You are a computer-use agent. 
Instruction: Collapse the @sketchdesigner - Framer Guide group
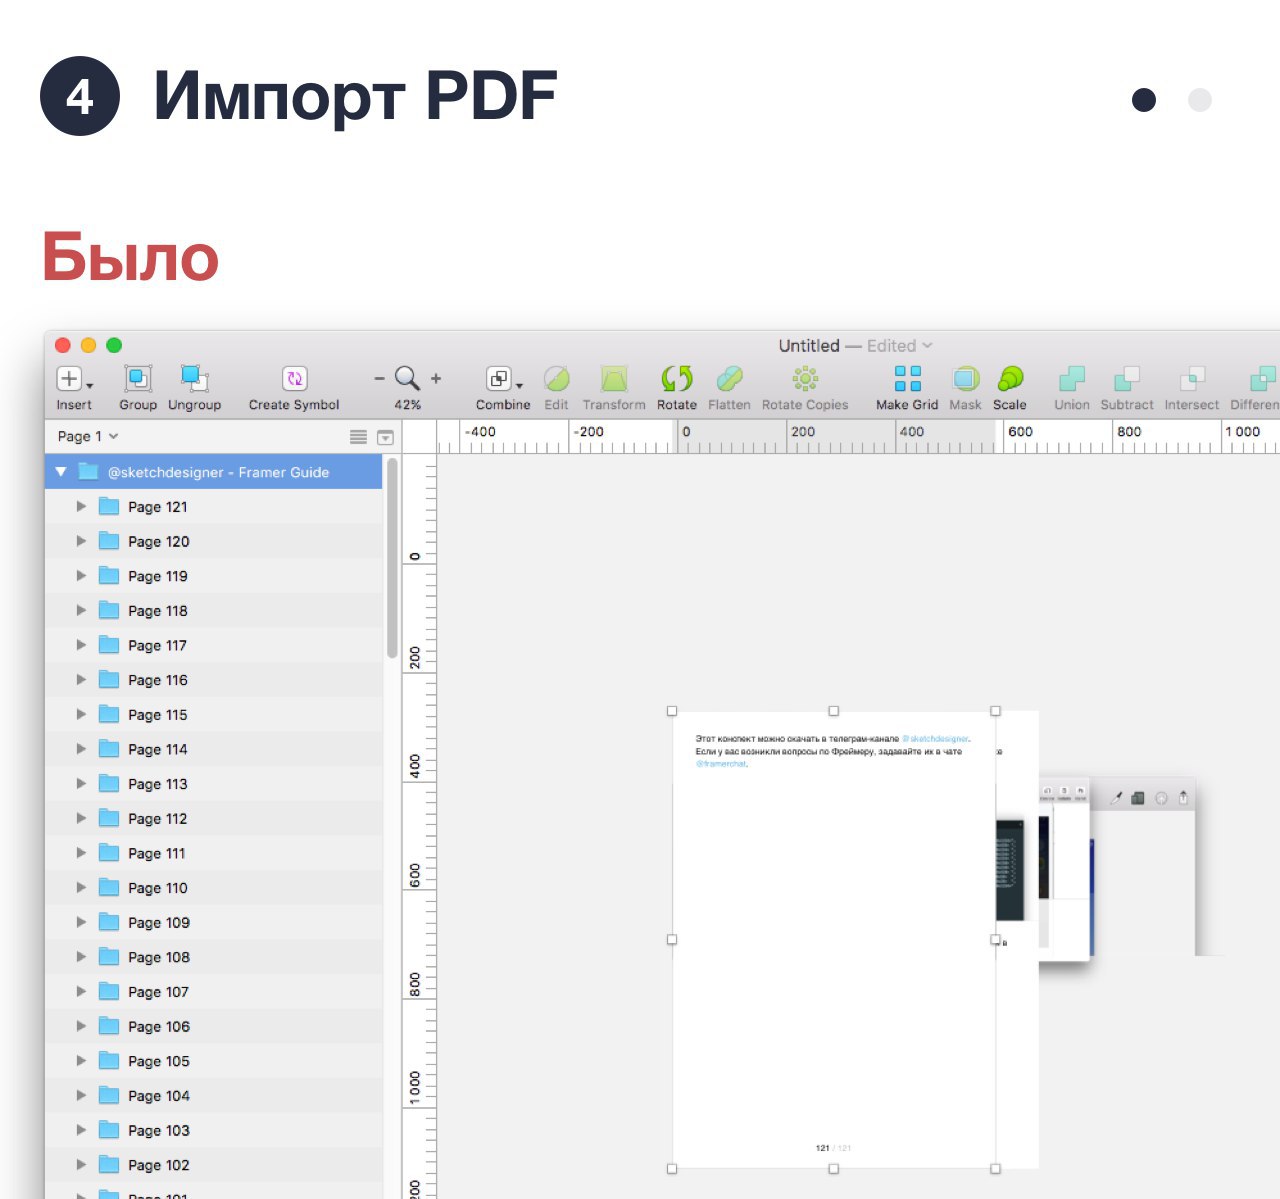[x=61, y=472]
